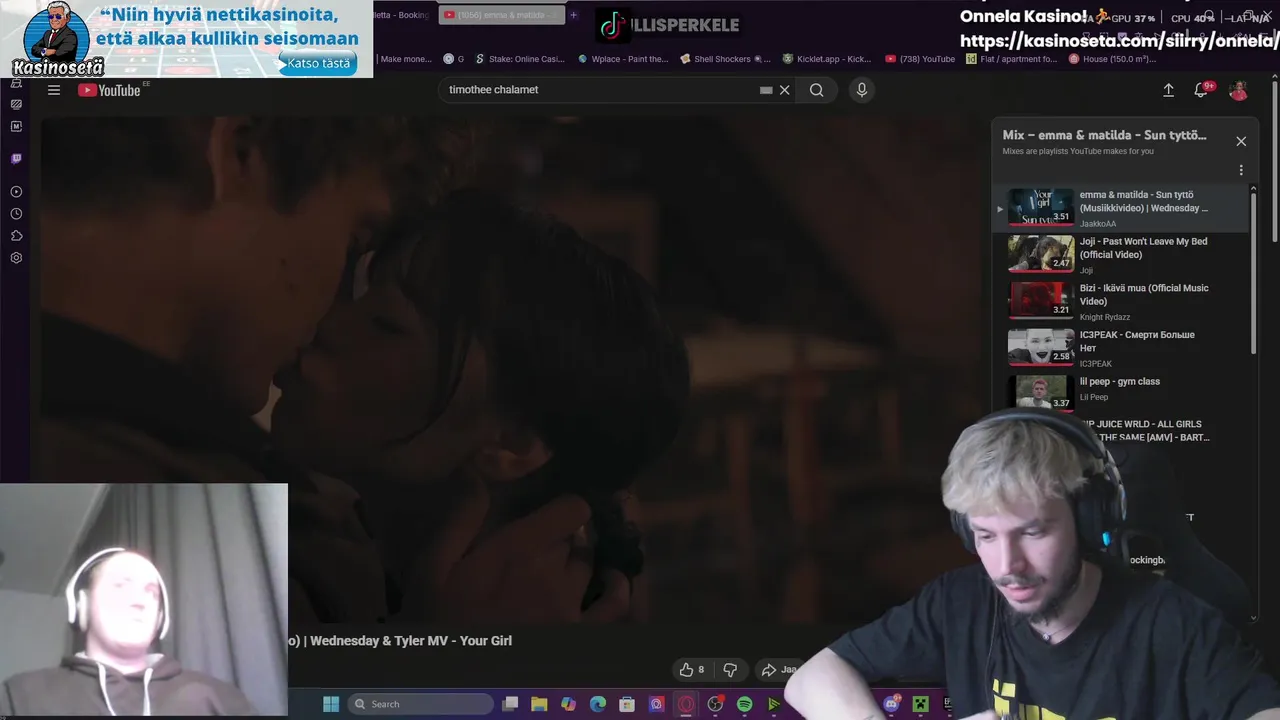Open the Windows Start menu
Image resolution: width=1280 pixels, height=720 pixels.
[331, 704]
